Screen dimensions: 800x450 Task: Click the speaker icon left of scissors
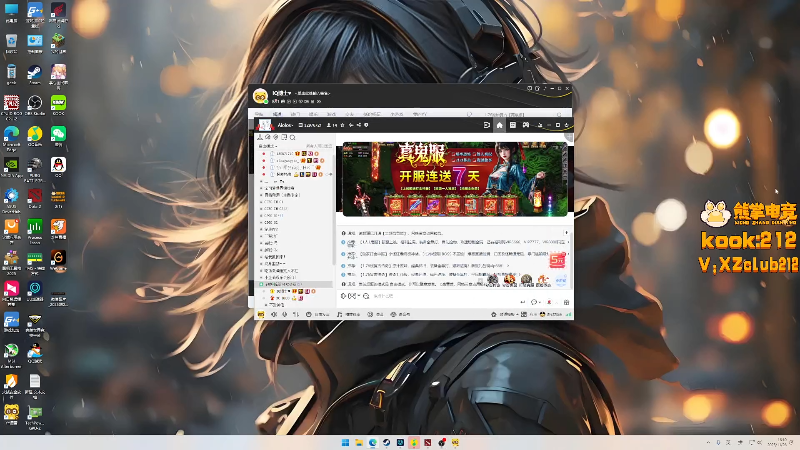343,296
